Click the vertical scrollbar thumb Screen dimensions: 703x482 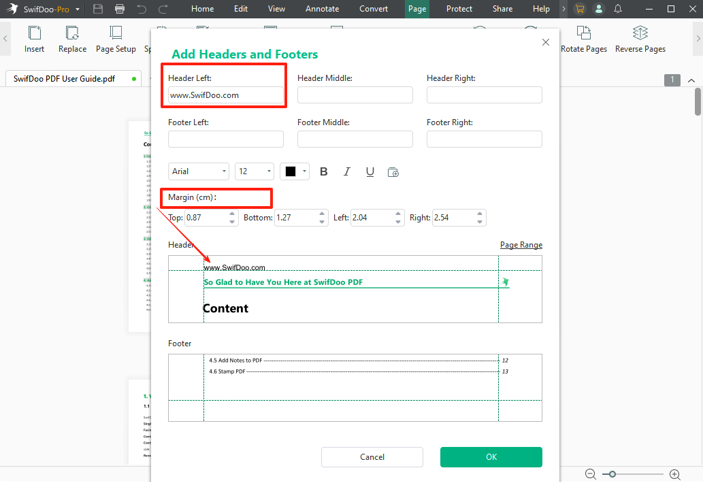pos(698,102)
